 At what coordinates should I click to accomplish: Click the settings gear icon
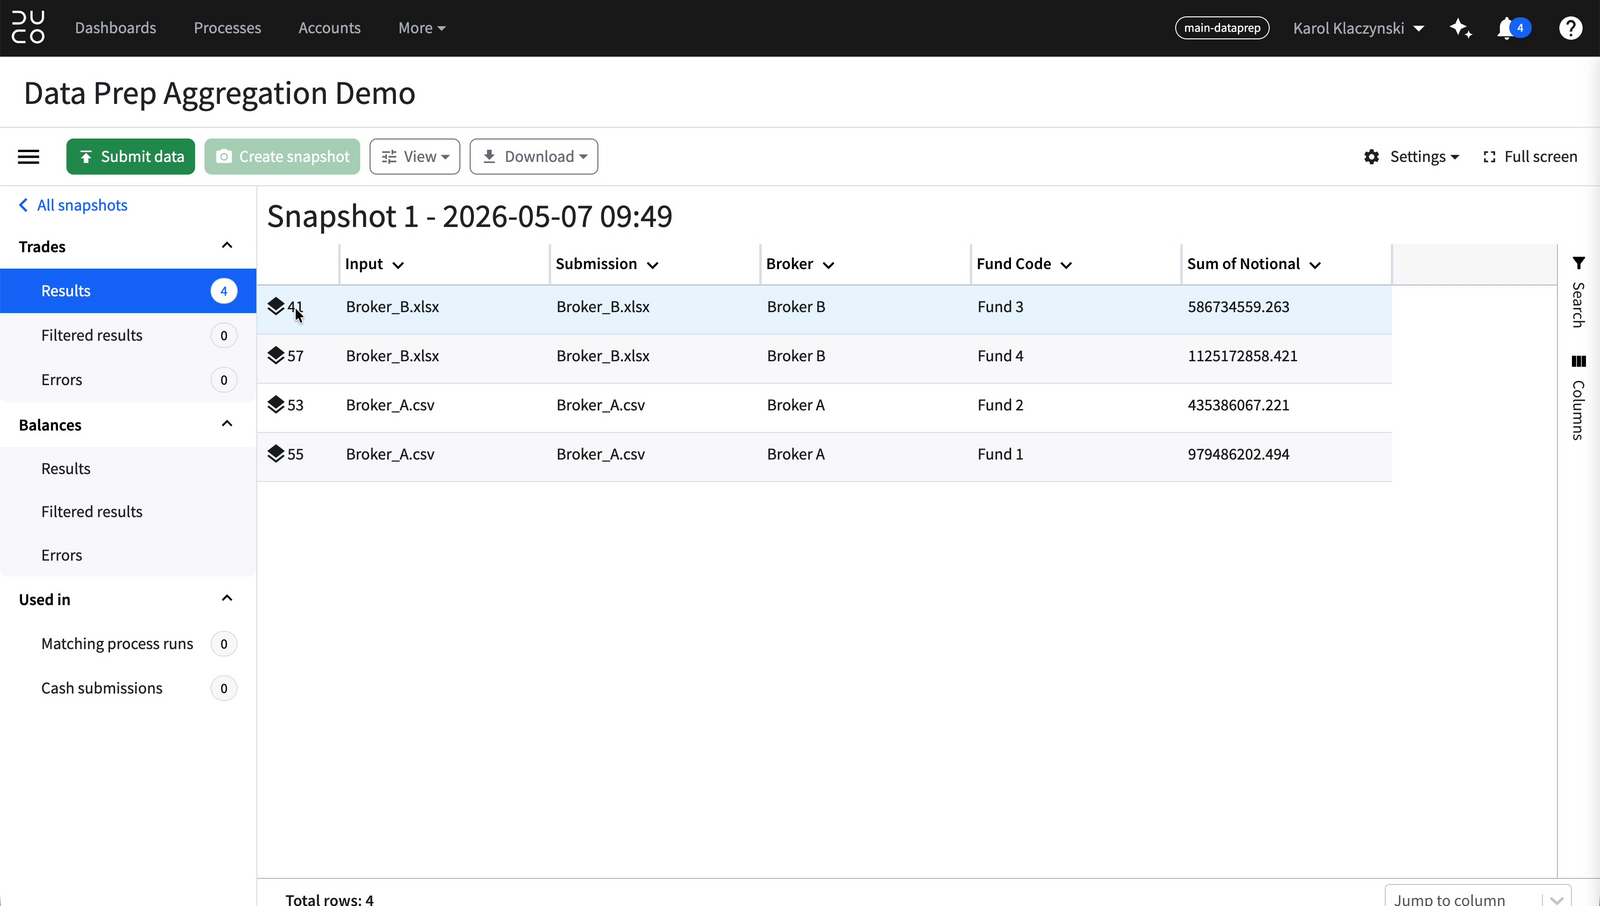pyautogui.click(x=1372, y=157)
